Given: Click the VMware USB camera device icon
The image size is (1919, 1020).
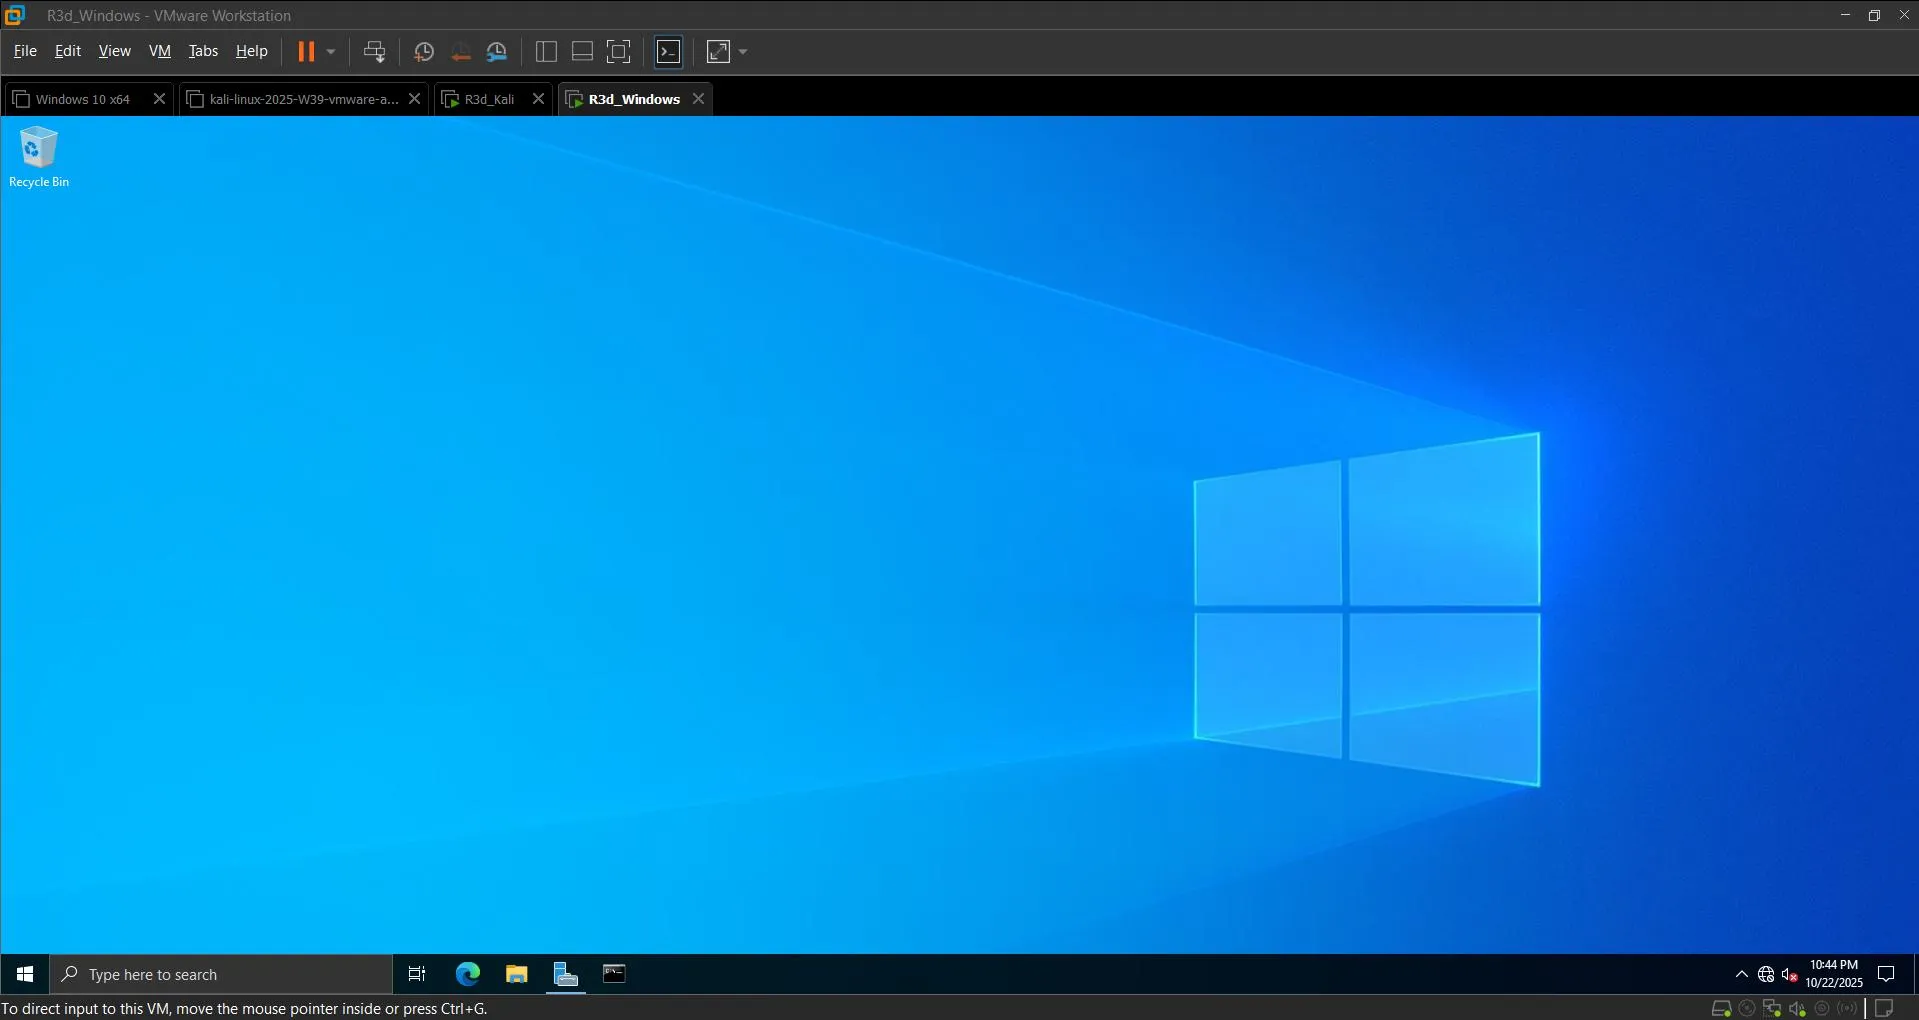Looking at the screenshot, I should [1822, 1008].
